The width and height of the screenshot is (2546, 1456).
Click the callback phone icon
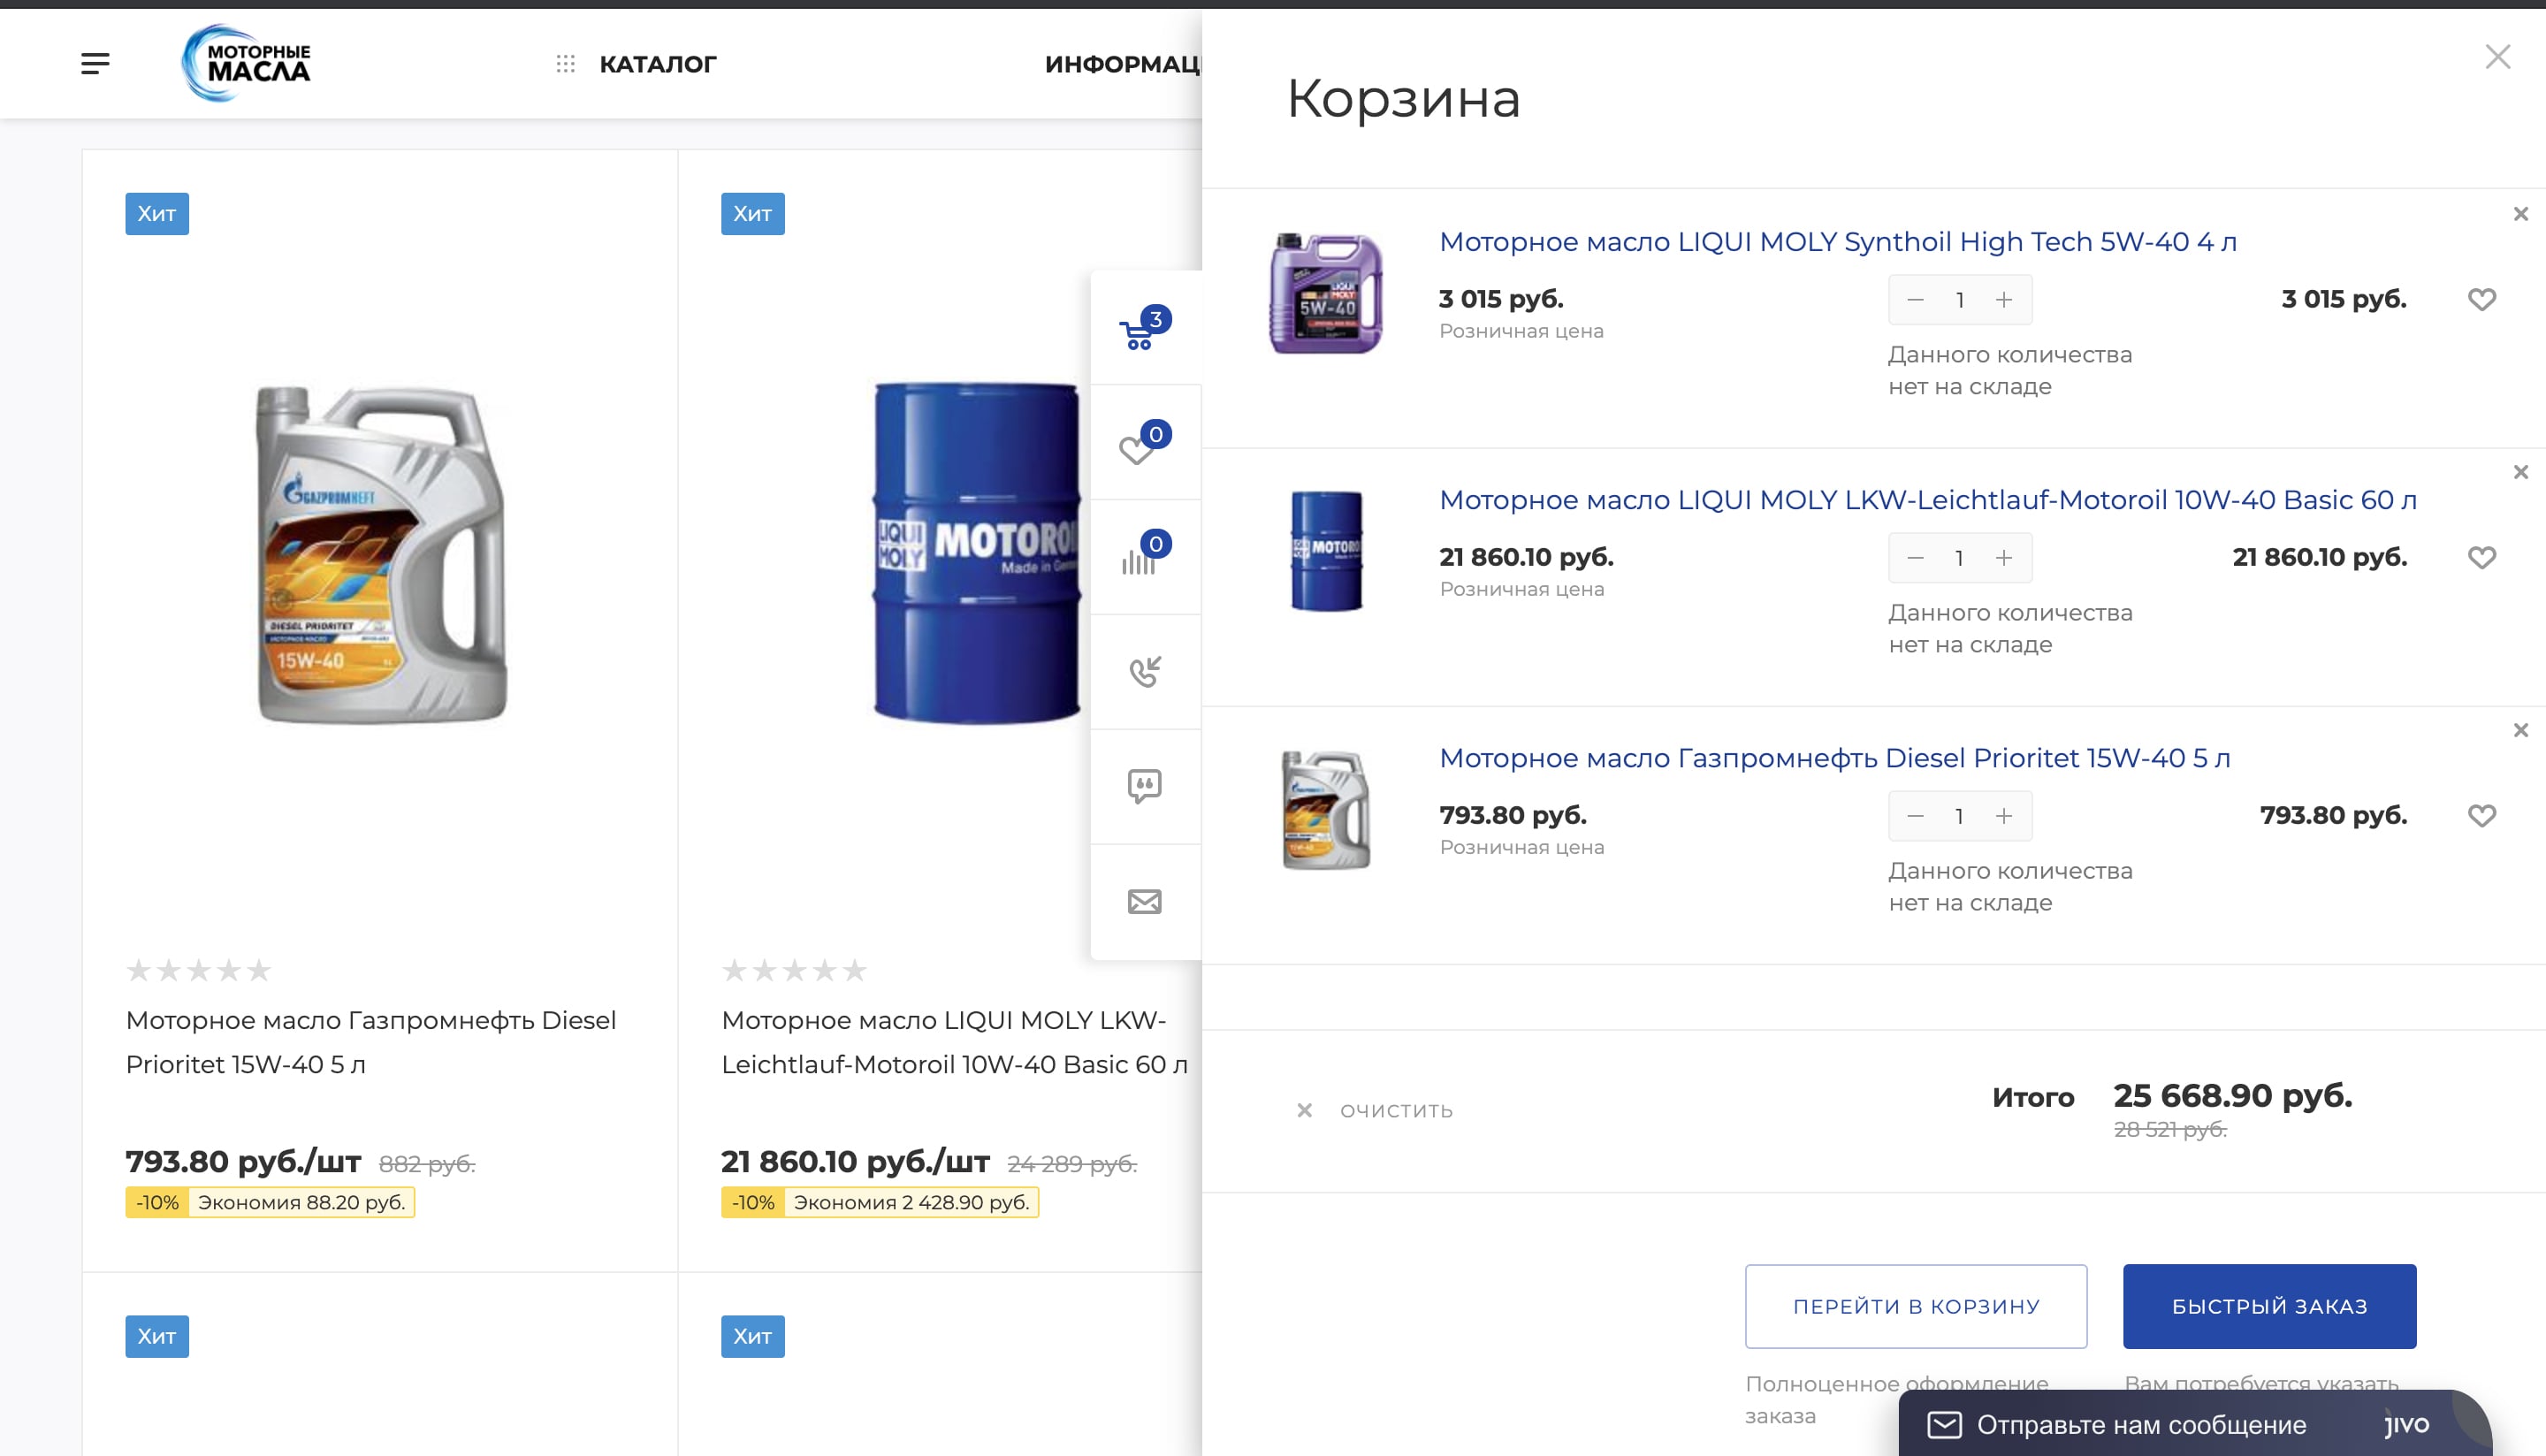point(1144,672)
